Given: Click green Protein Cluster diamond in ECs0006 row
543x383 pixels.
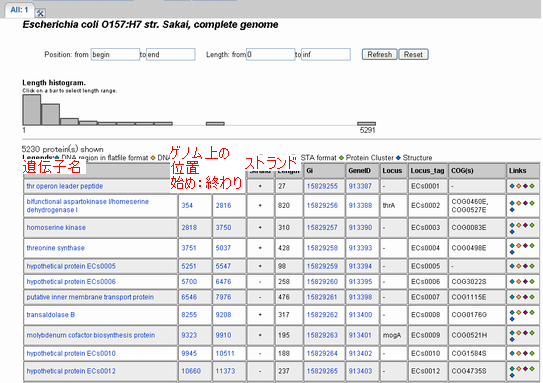Looking at the screenshot, I should pos(532,282).
